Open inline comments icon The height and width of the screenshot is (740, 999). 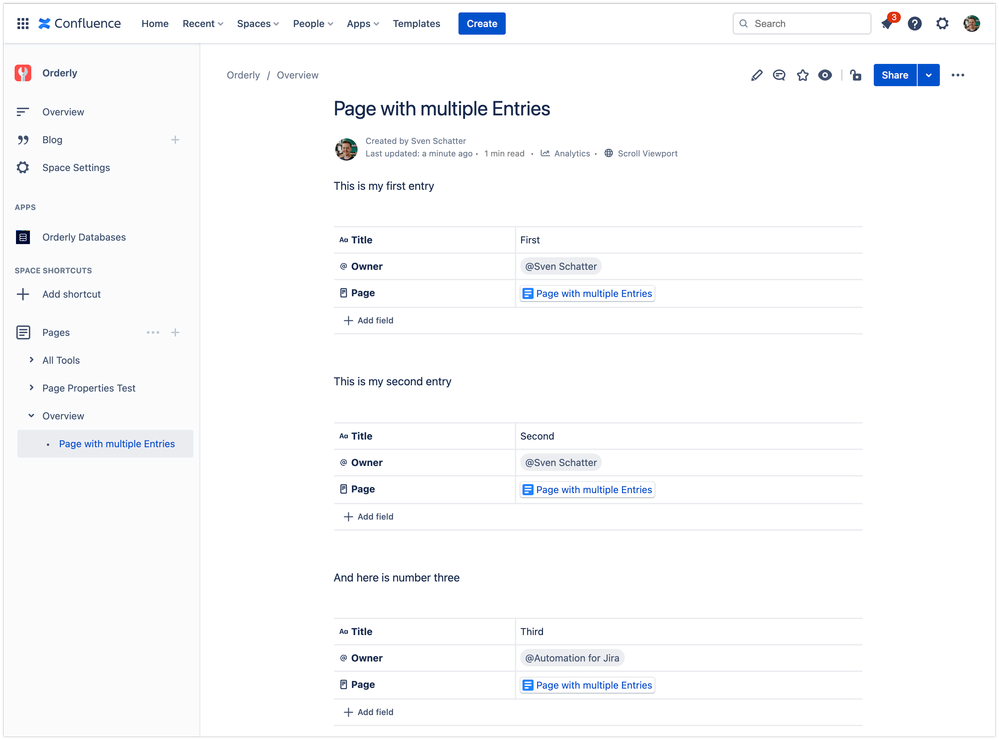click(779, 75)
